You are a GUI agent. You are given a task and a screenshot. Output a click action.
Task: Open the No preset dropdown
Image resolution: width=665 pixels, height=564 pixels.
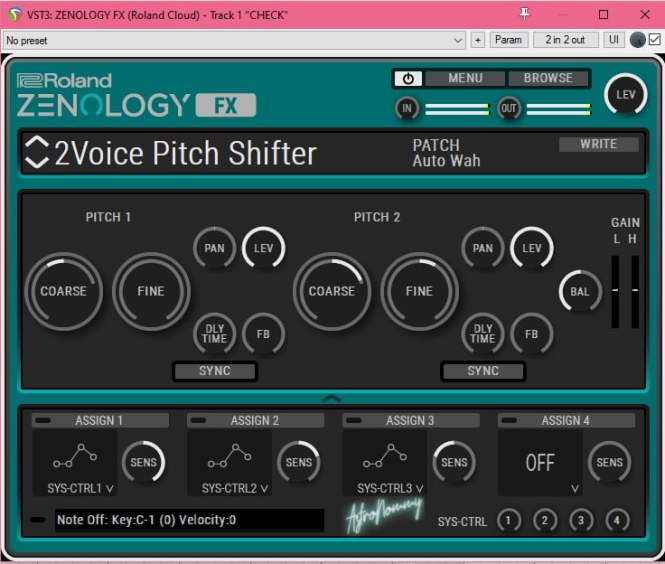pyautogui.click(x=234, y=41)
